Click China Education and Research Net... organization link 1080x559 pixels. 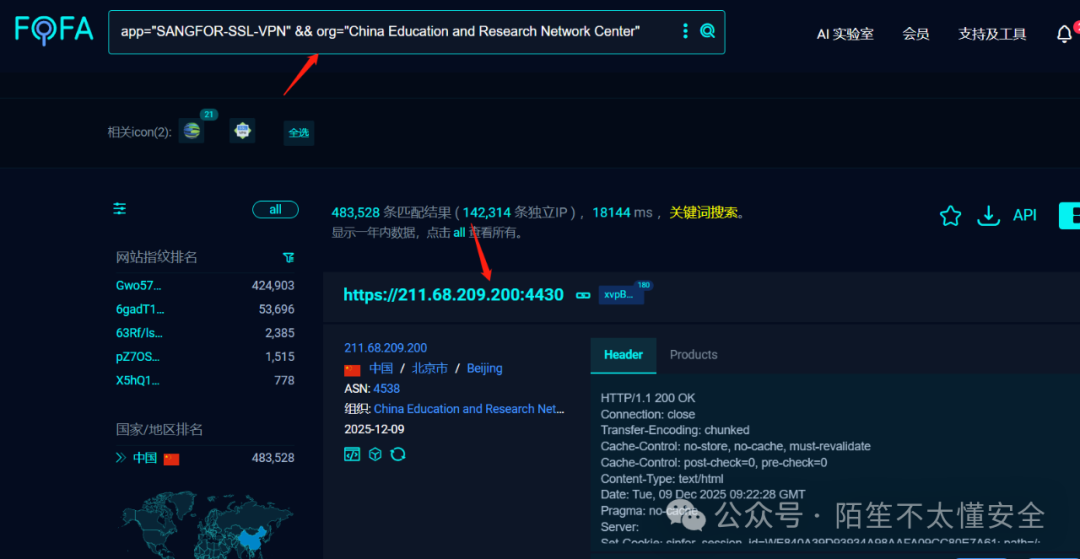point(469,409)
